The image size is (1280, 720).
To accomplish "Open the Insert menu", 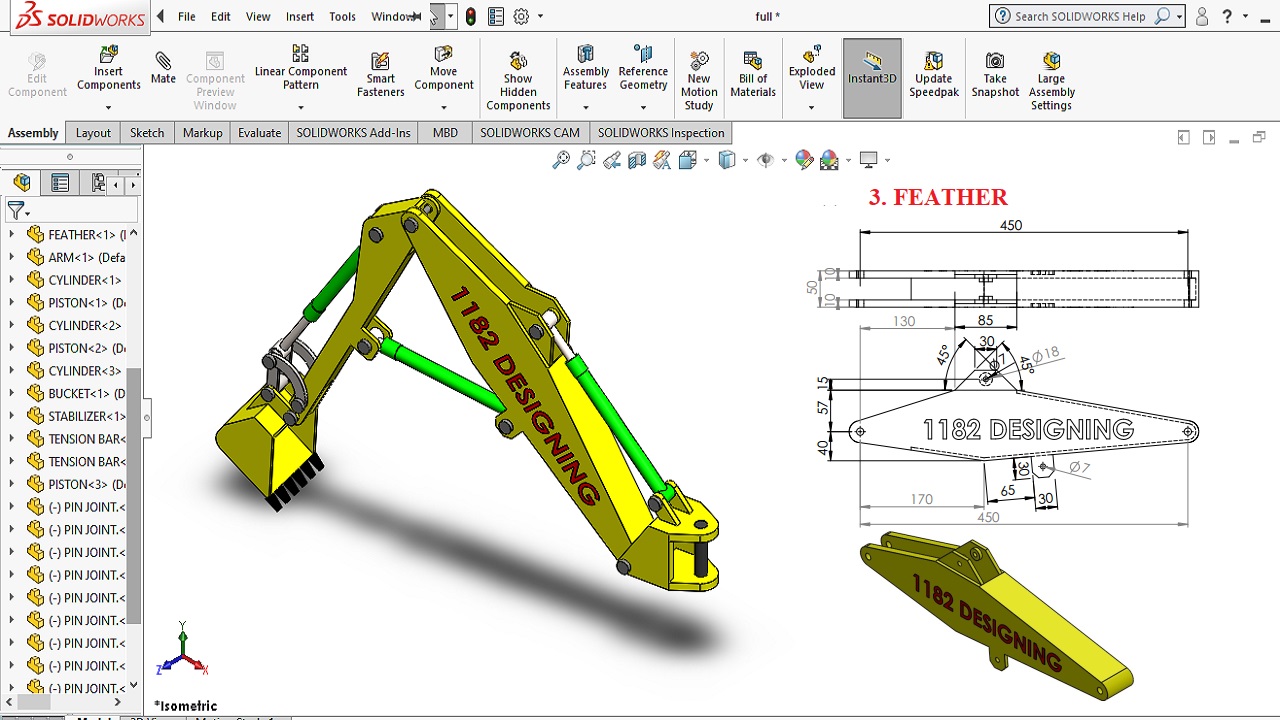I will click(300, 16).
